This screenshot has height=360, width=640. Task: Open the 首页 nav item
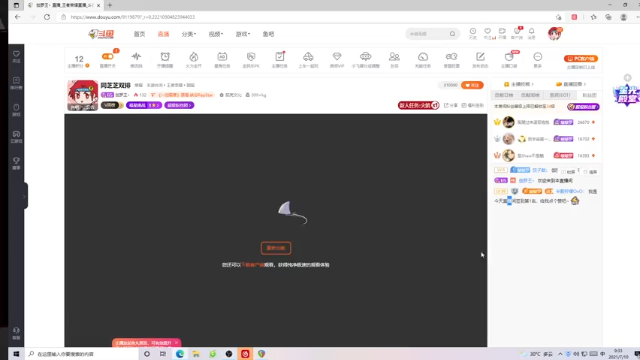[139, 34]
